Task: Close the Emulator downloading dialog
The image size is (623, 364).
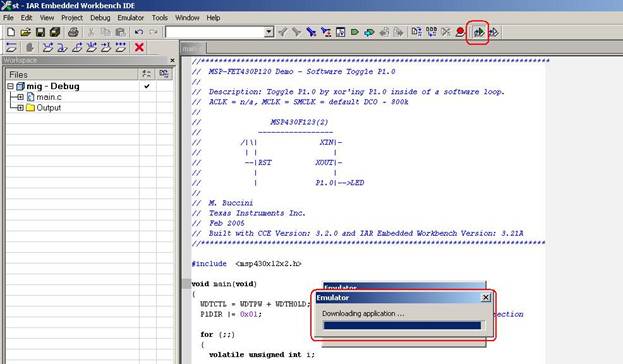Action: tap(486, 298)
